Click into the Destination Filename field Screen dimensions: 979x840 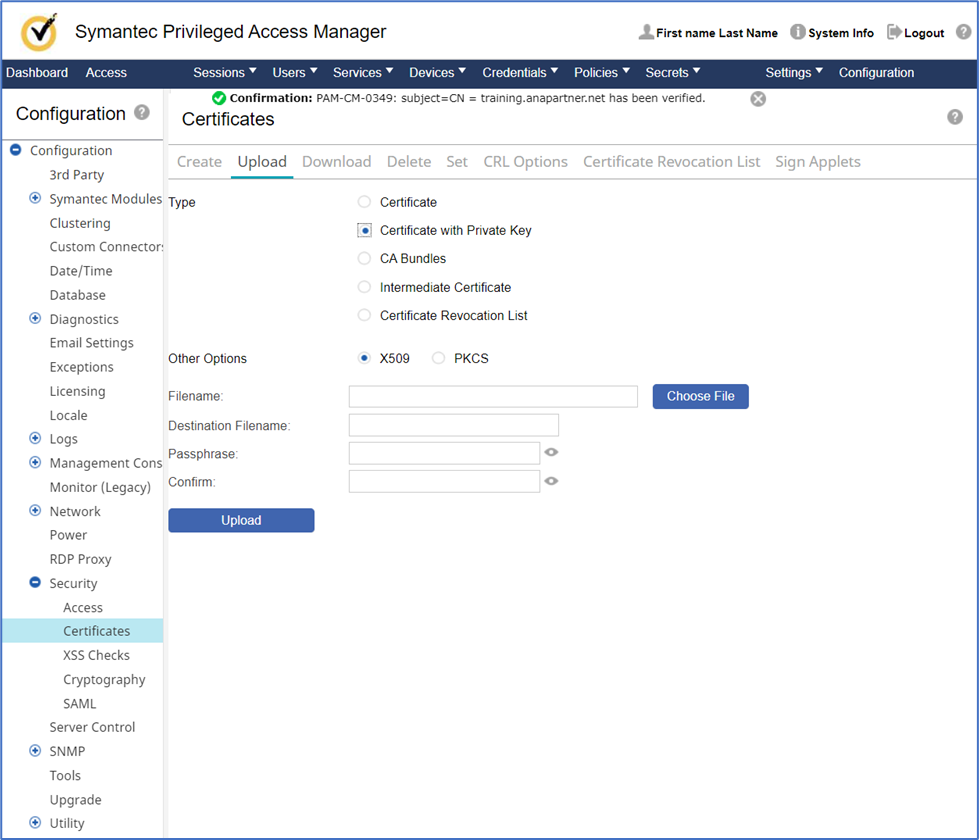(453, 425)
